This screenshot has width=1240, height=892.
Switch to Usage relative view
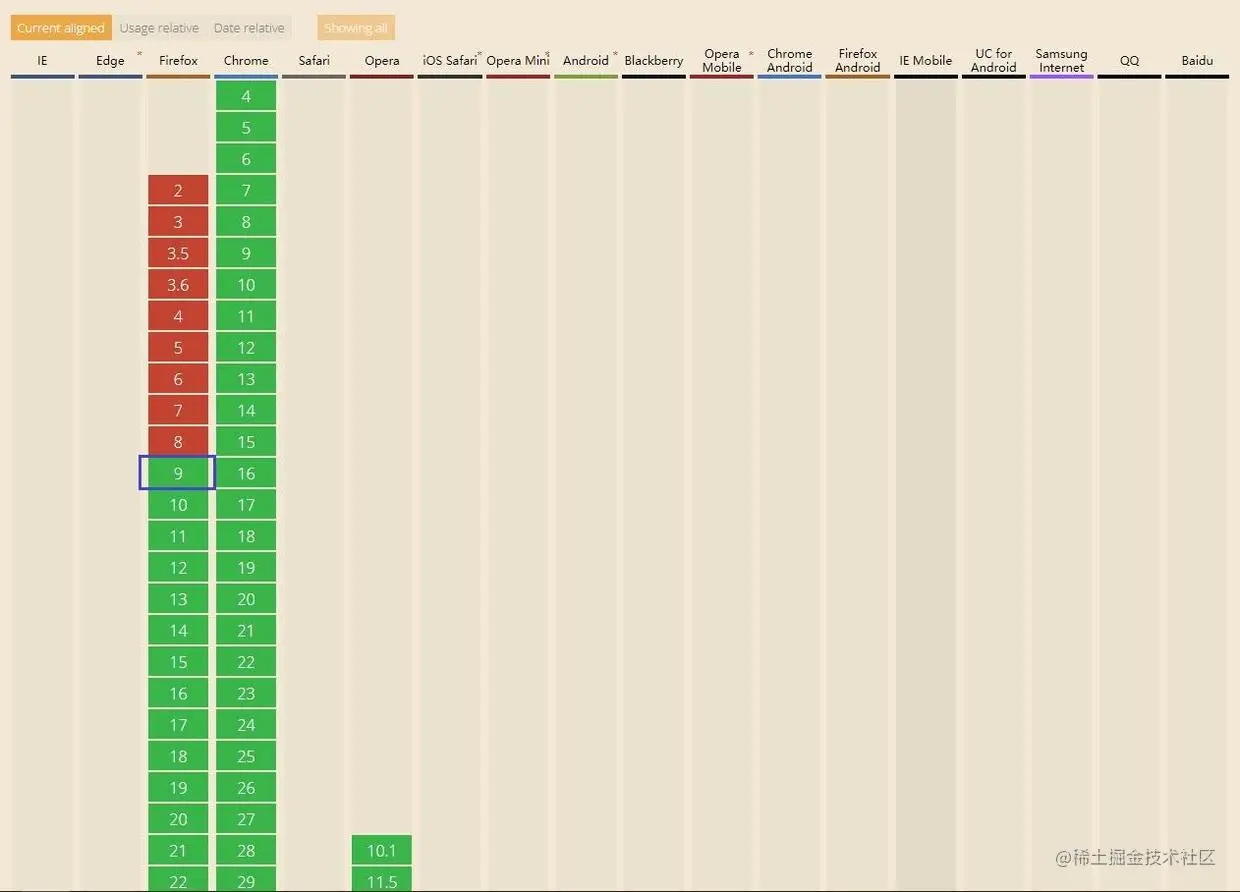coord(159,28)
